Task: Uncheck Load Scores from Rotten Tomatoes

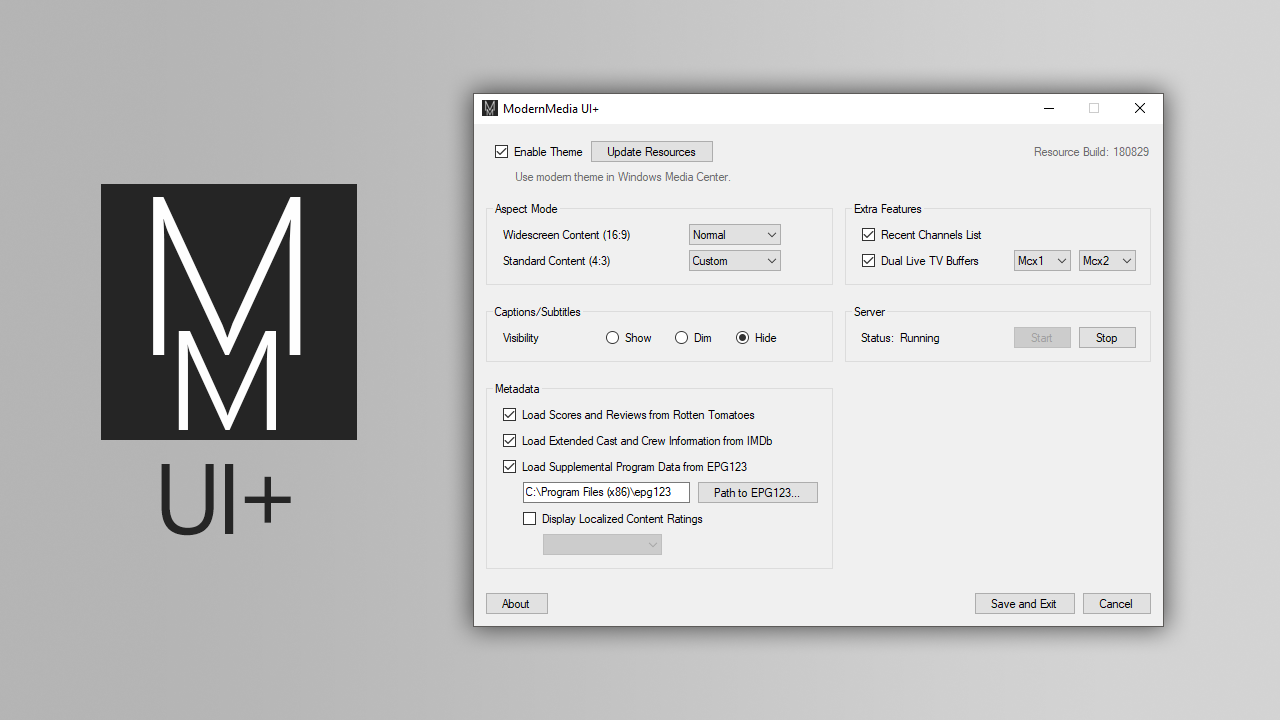Action: [510, 415]
